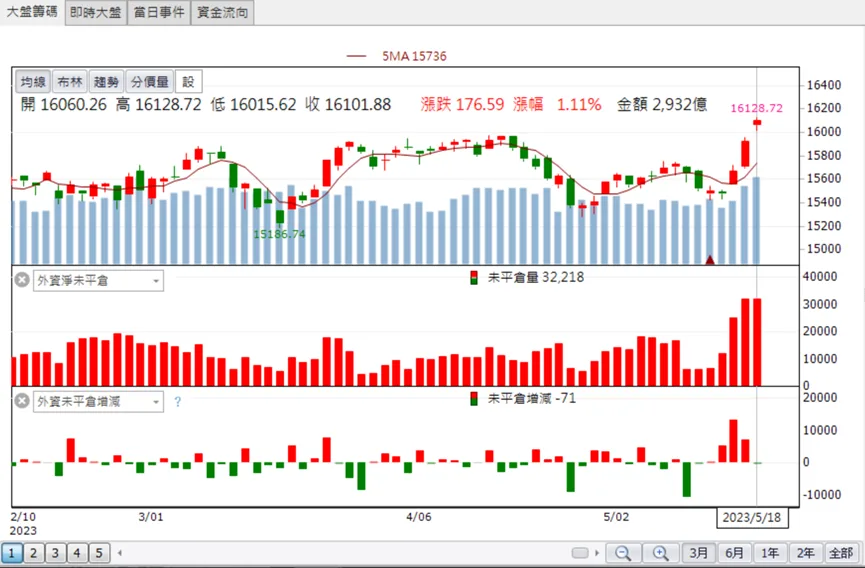Click the 漲幅 1.11% value
This screenshot has width=865, height=568.
(x=557, y=104)
